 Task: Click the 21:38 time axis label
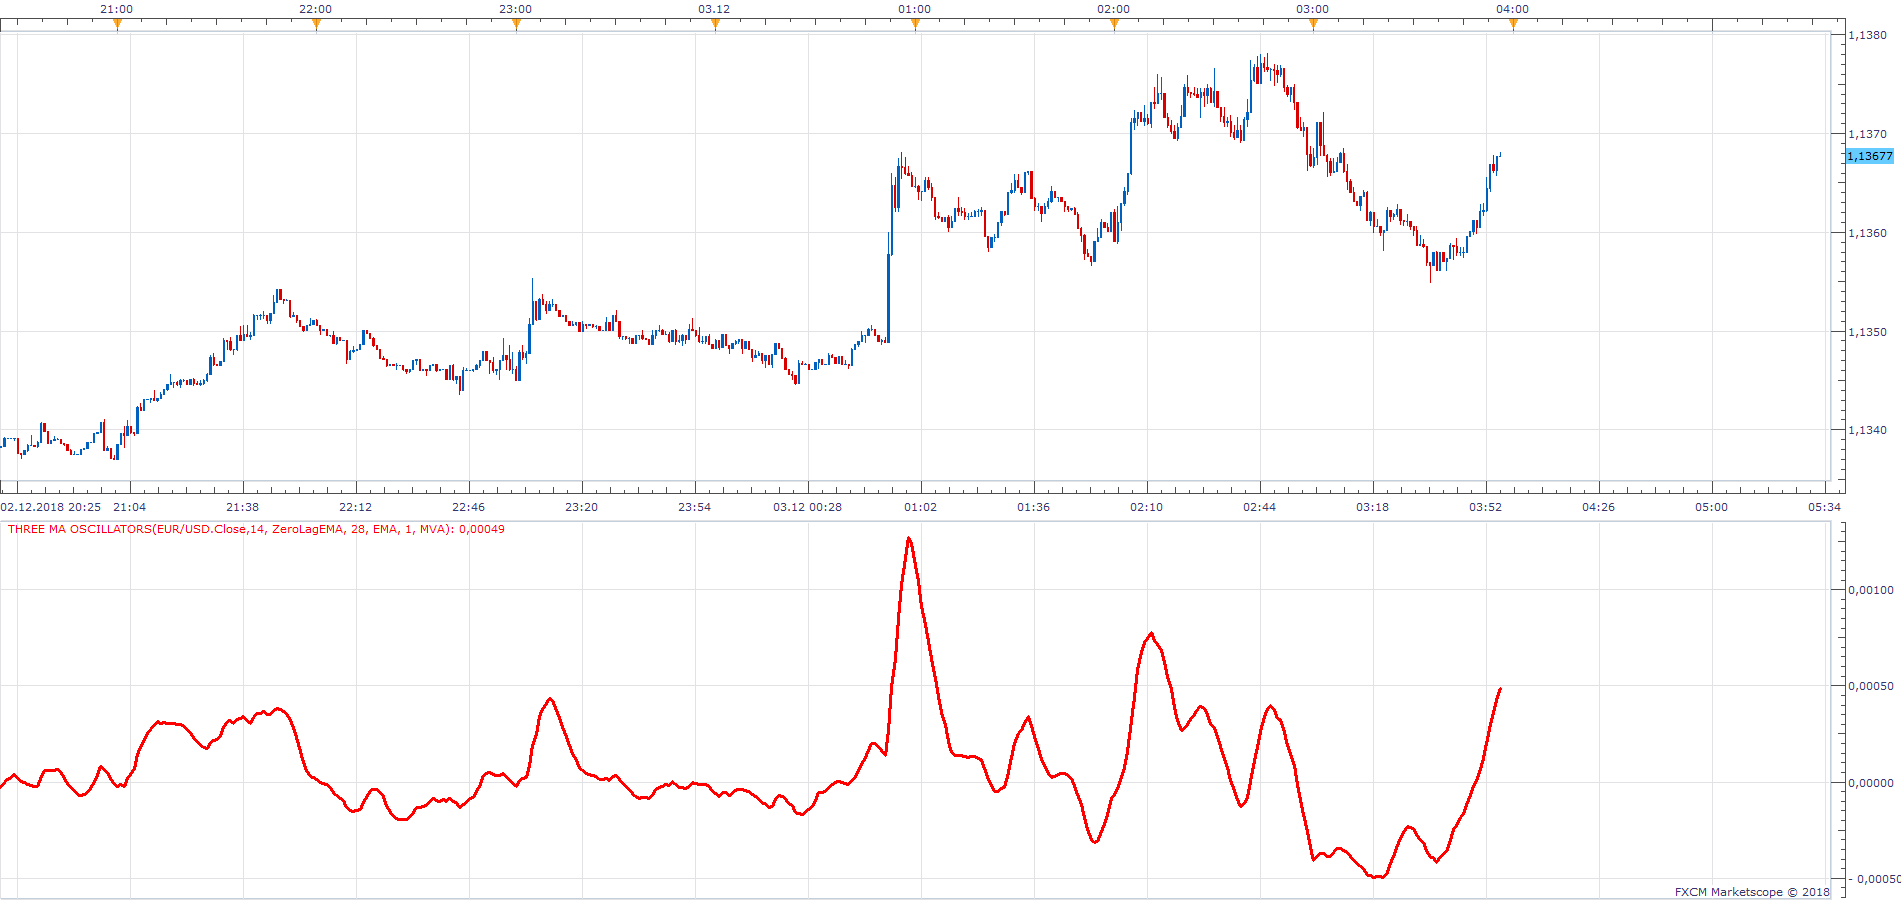tap(243, 507)
